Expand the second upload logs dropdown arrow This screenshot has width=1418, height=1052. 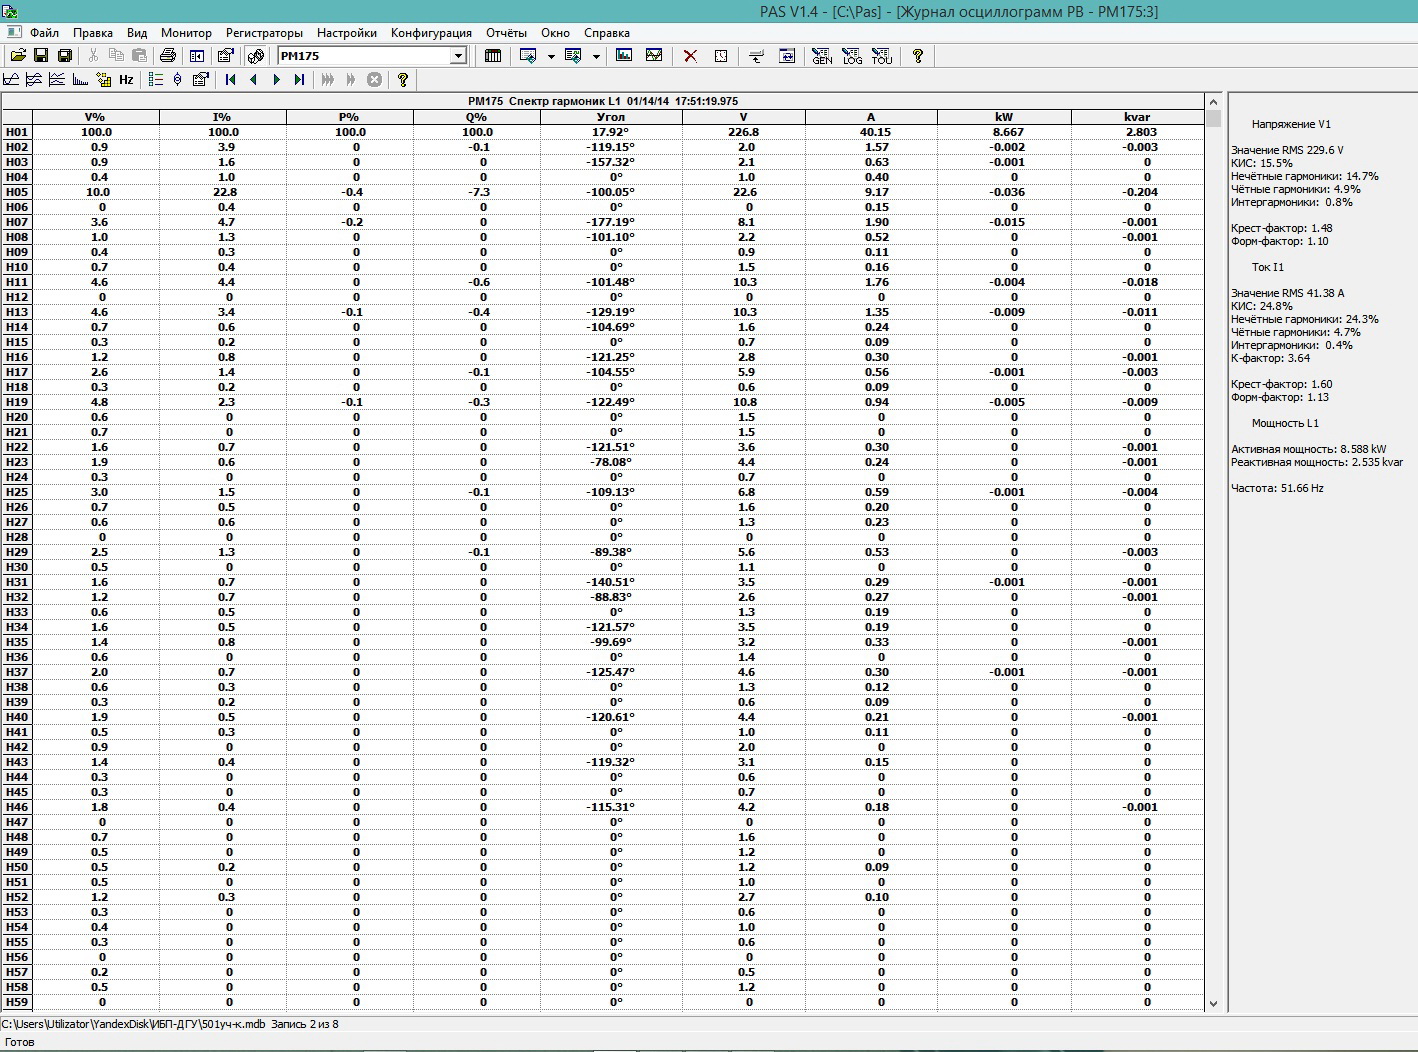(596, 56)
